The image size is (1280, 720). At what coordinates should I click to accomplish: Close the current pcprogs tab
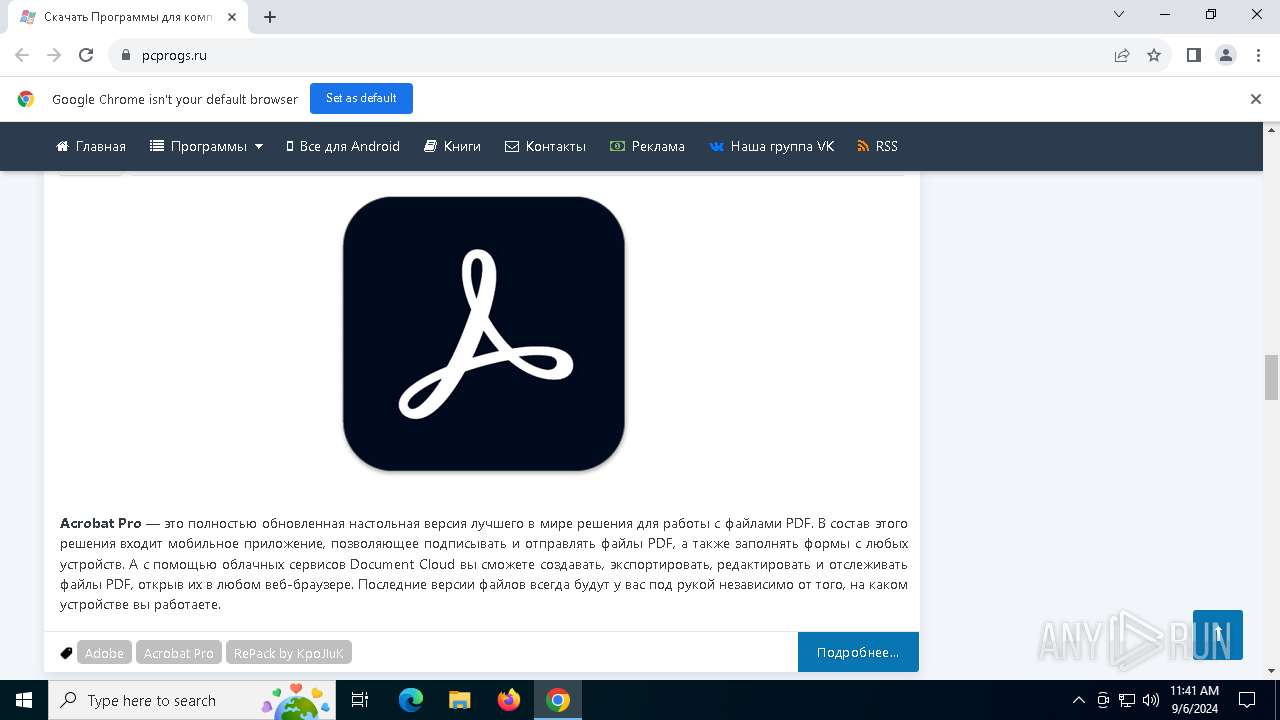point(232,17)
